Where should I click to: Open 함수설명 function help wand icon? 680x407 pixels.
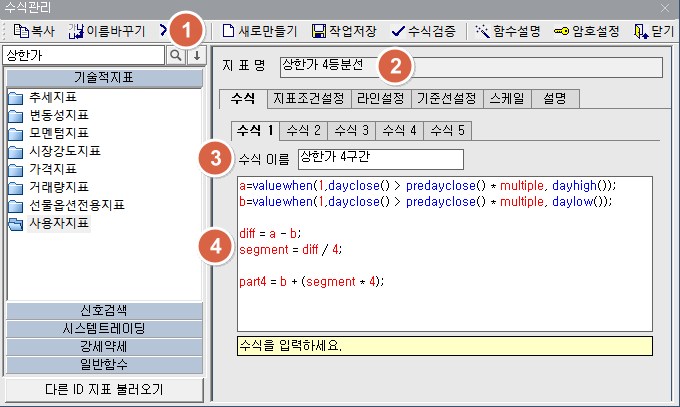tap(482, 31)
